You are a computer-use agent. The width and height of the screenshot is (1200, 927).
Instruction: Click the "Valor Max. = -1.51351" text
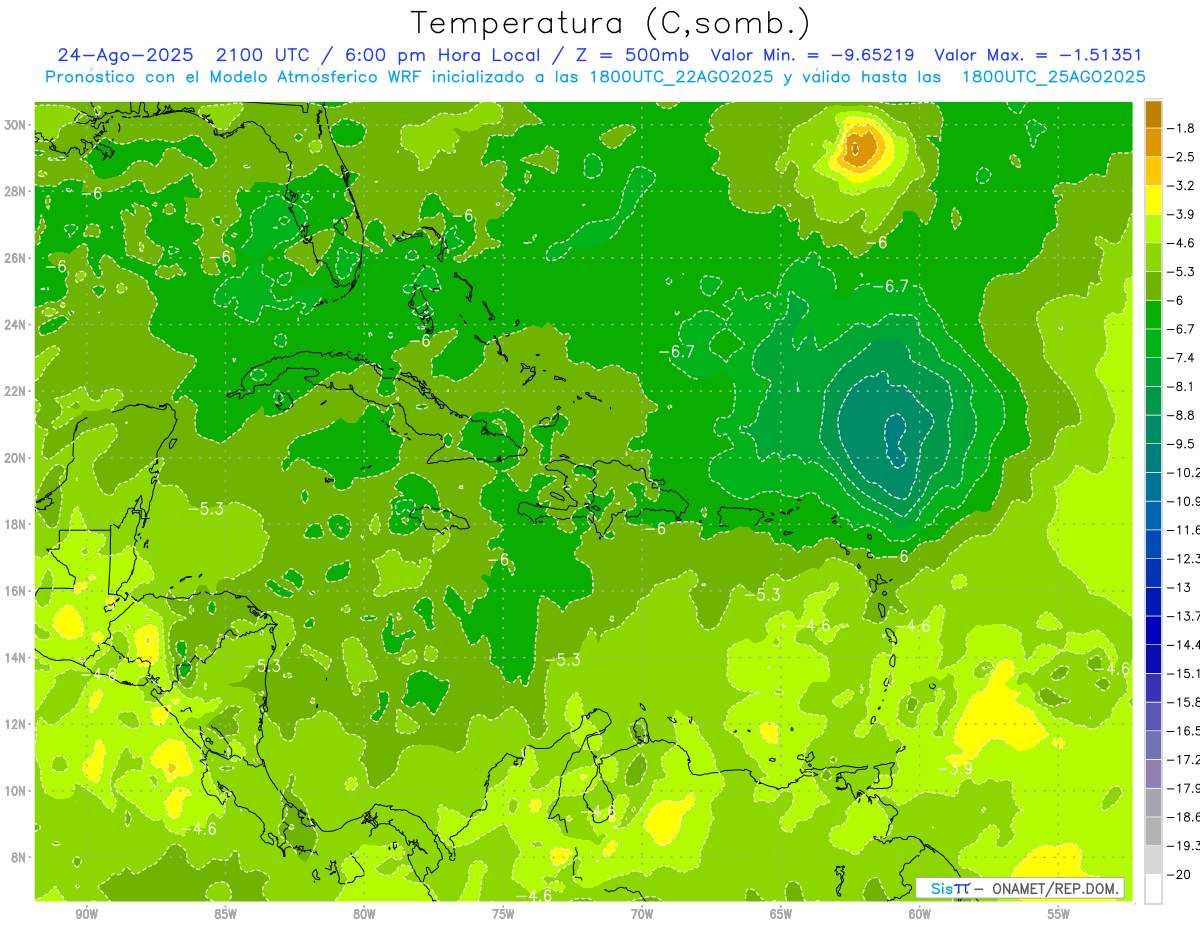point(1038,55)
